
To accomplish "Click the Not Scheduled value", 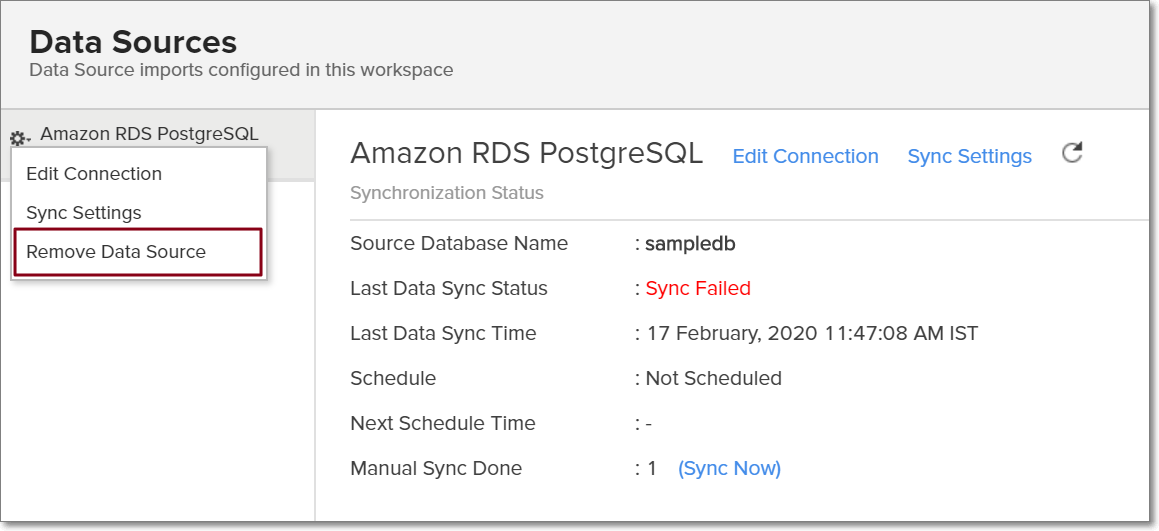I will (x=714, y=378).
